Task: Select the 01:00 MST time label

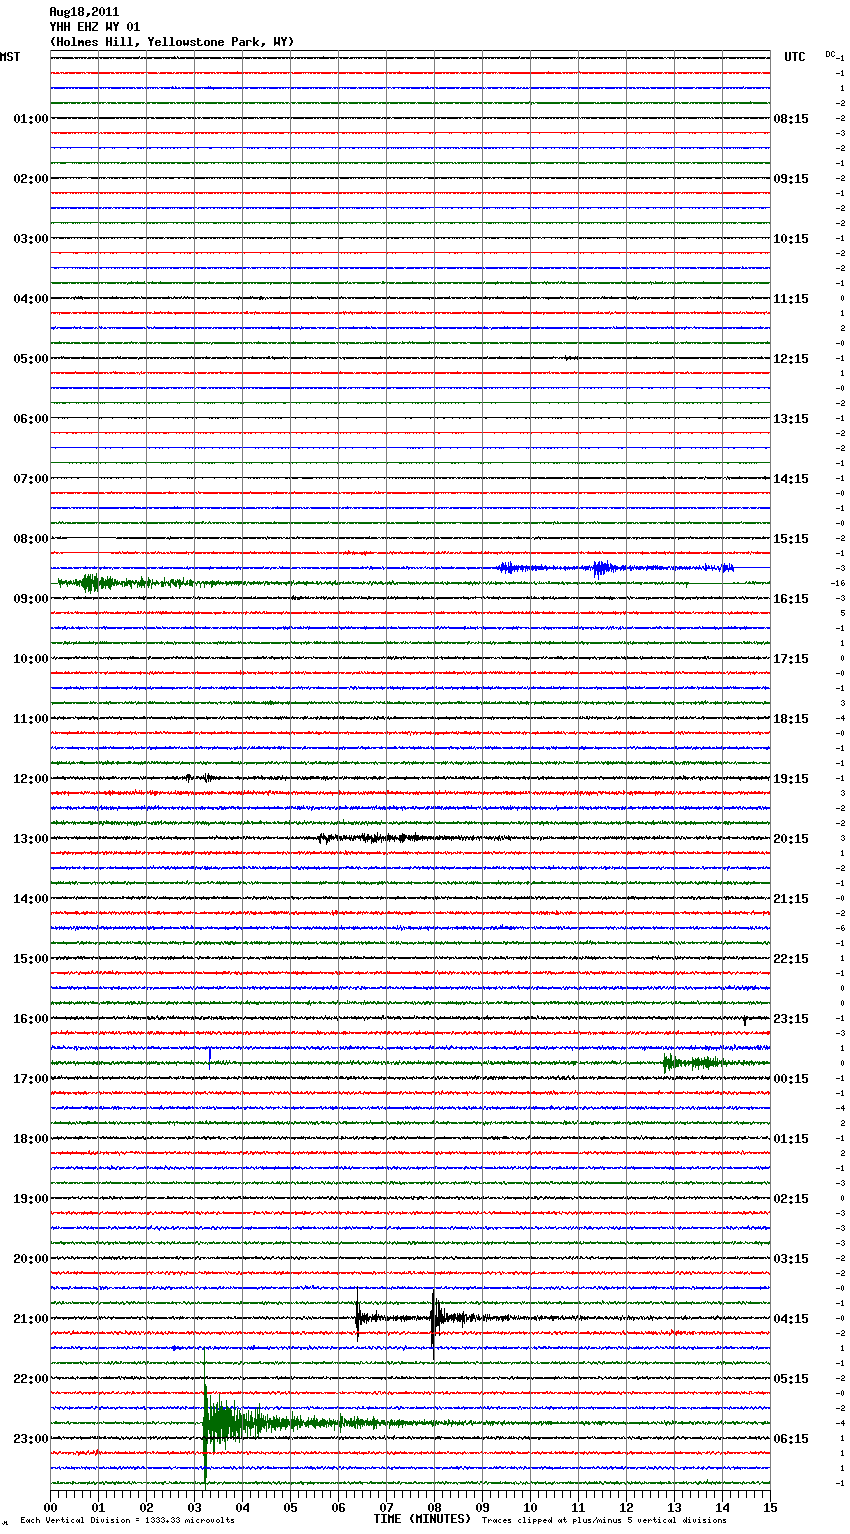Action: (31, 119)
